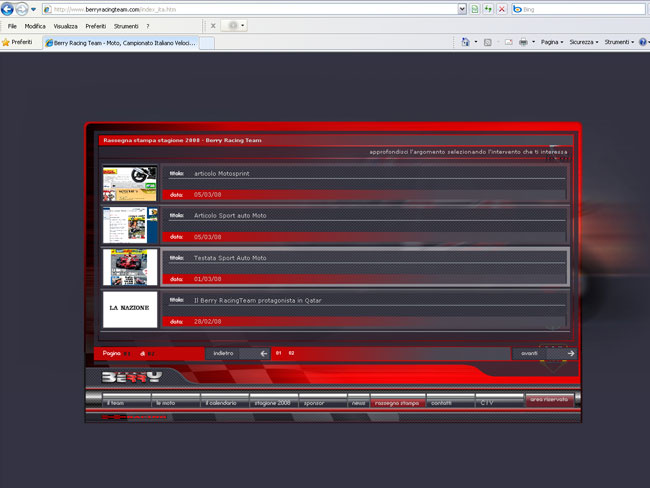
Task: Toggle the compatibility view icon
Action: coord(475,9)
